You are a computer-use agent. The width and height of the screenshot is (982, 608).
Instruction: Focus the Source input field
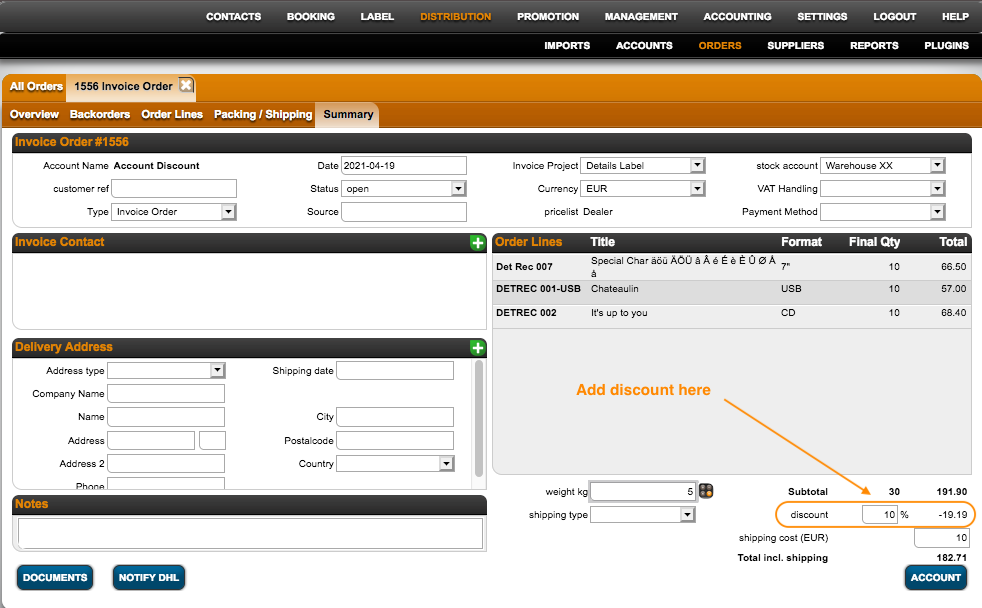(x=404, y=212)
